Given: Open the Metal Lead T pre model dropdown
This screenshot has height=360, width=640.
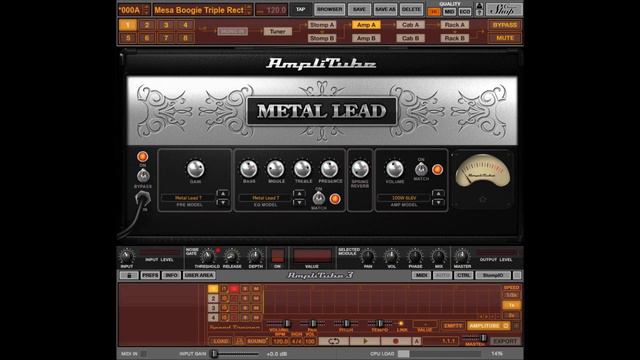Looking at the screenshot, I should point(188,198).
